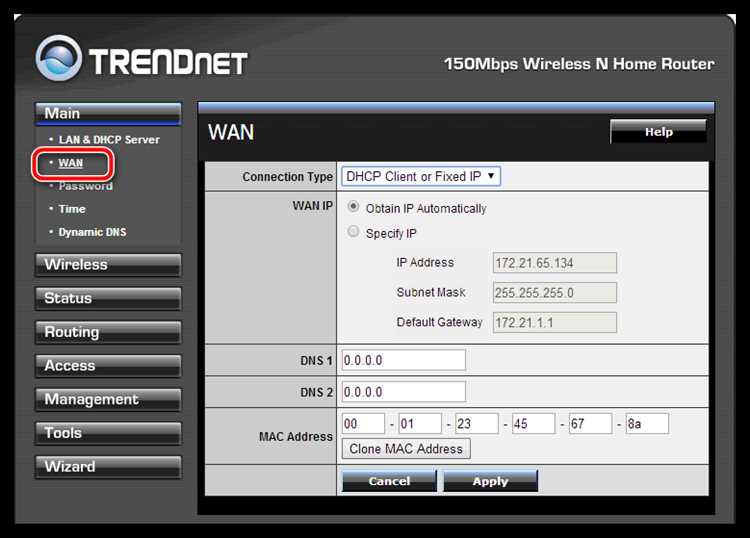This screenshot has height=538, width=750.
Task: Click the Help button
Action: (658, 132)
